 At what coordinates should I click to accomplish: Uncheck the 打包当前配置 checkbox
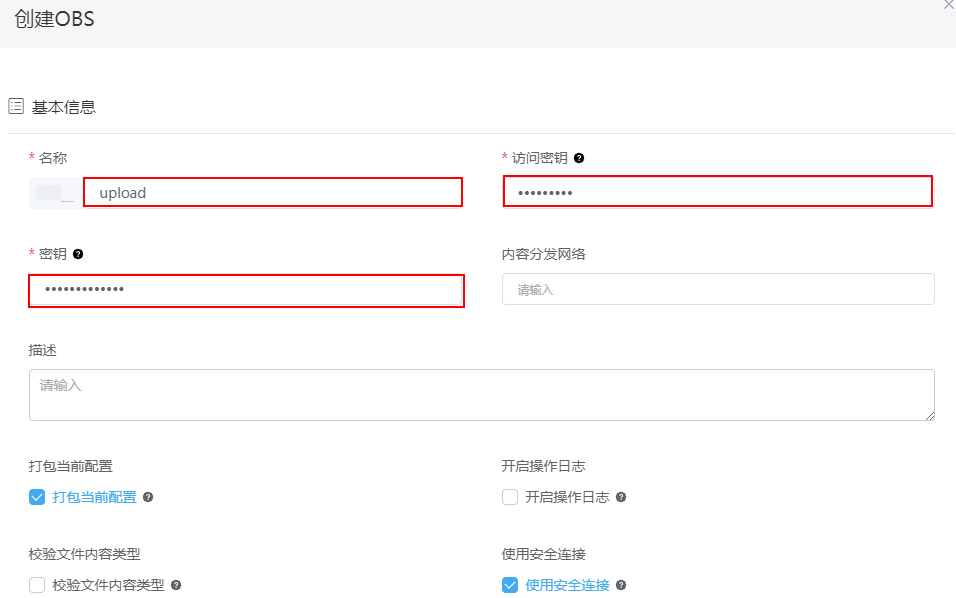click(37, 497)
